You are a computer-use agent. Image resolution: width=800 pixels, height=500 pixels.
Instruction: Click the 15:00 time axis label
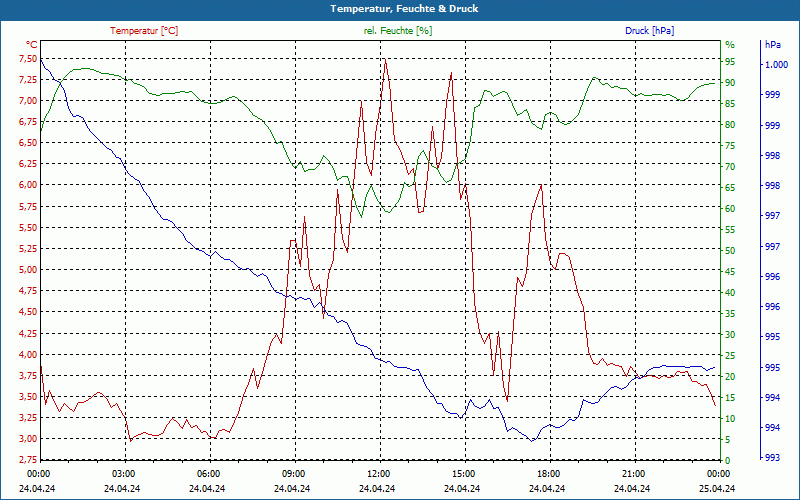[463, 474]
